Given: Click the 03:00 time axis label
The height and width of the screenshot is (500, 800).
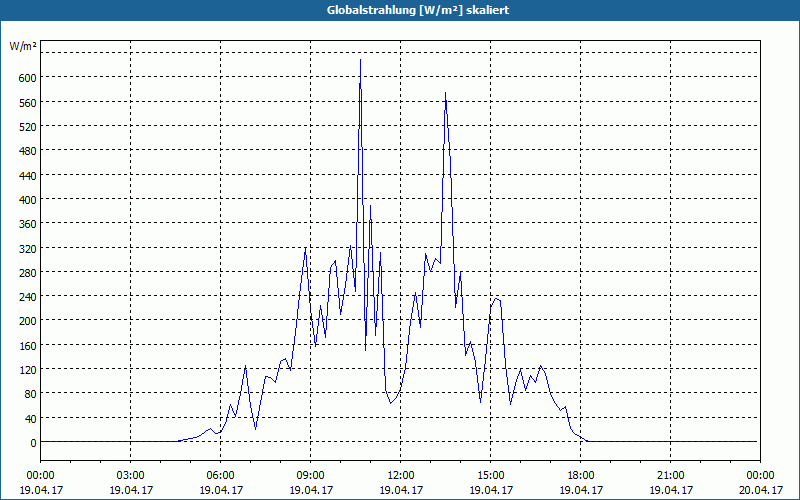Looking at the screenshot, I should coord(131,476).
